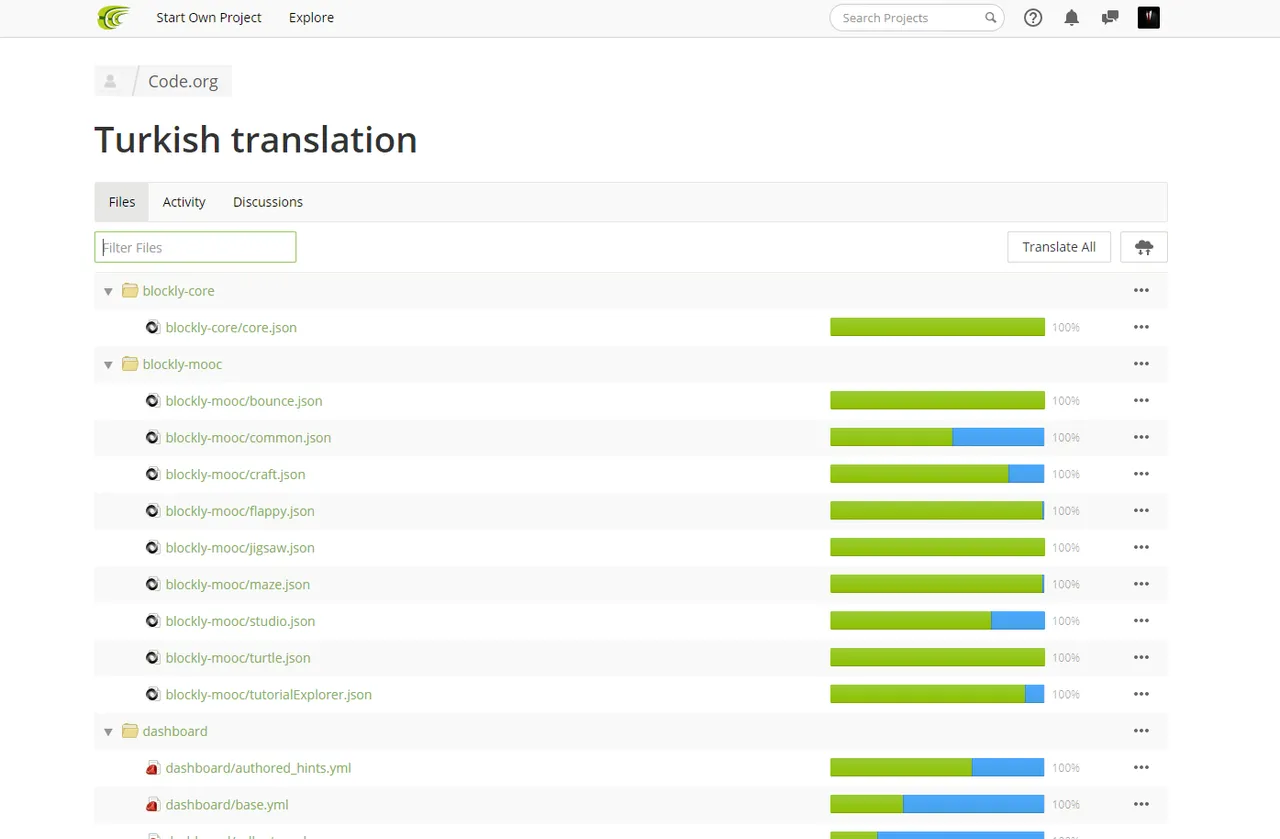This screenshot has width=1280, height=839.
Task: Click the dashboard folder name
Action: click(175, 731)
